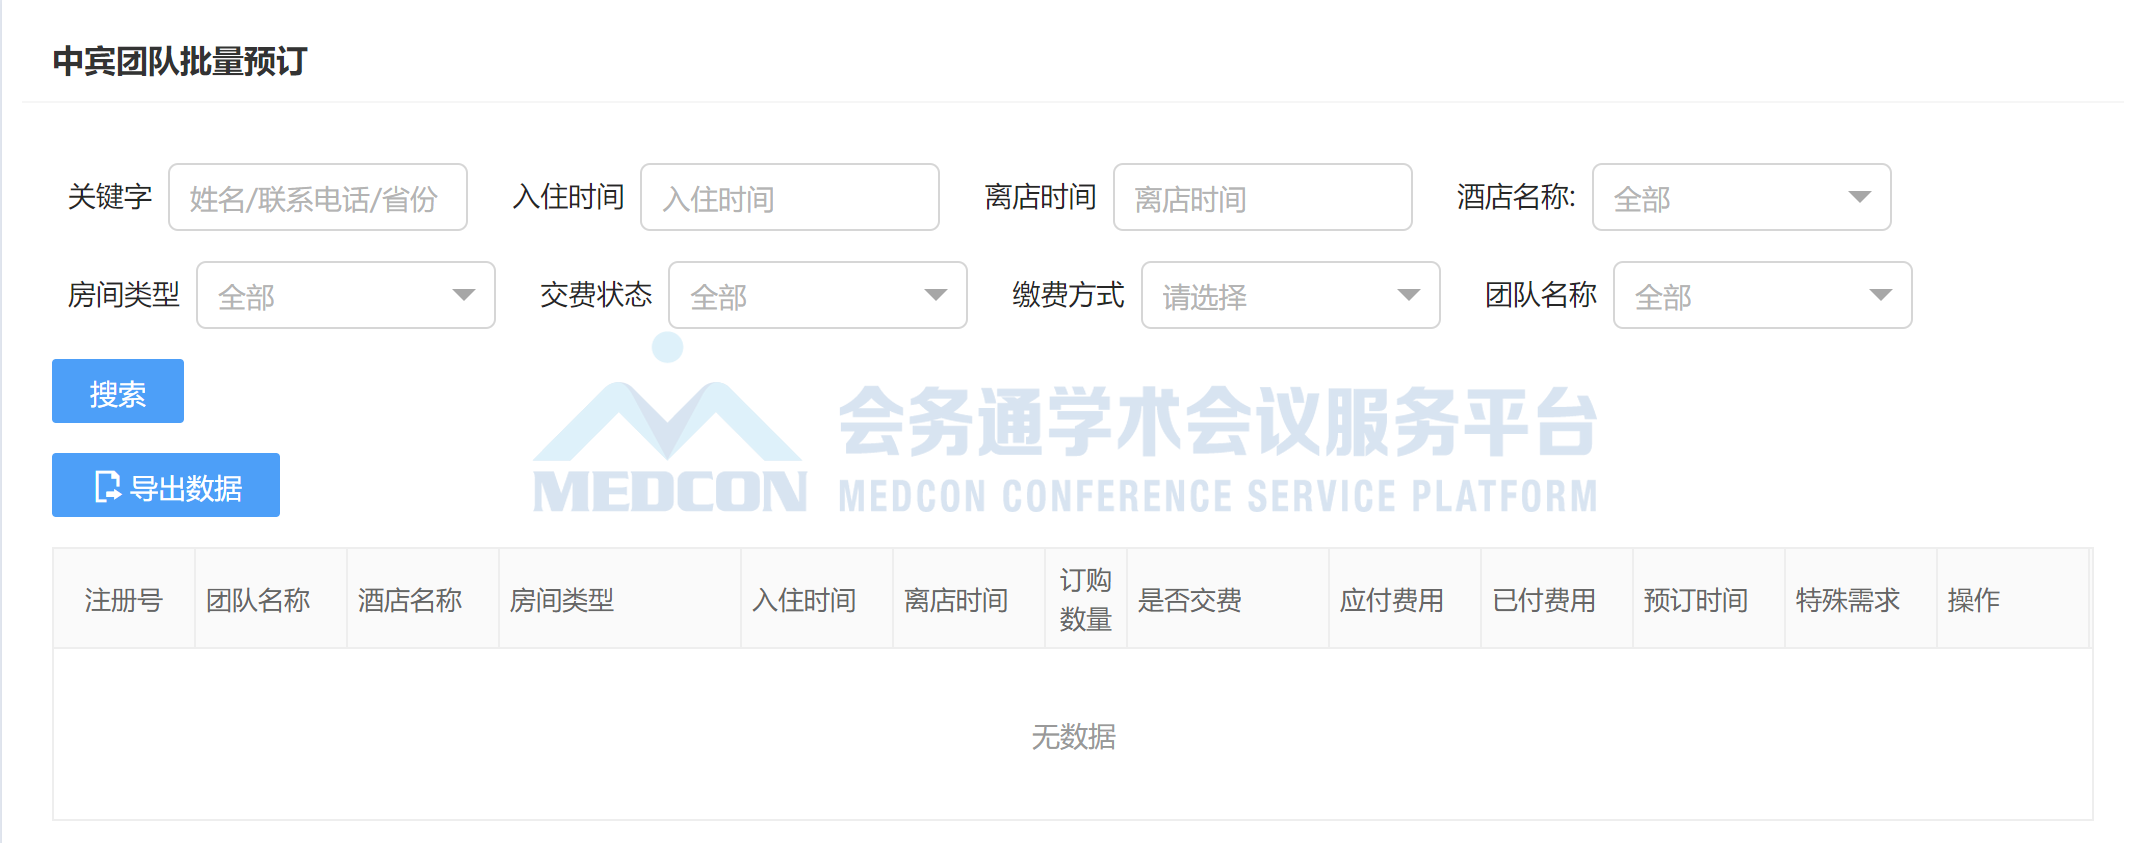Viewport: 2130px width, 843px height.
Task: Click the 酒店名称 dropdown arrow
Action: click(x=1860, y=197)
